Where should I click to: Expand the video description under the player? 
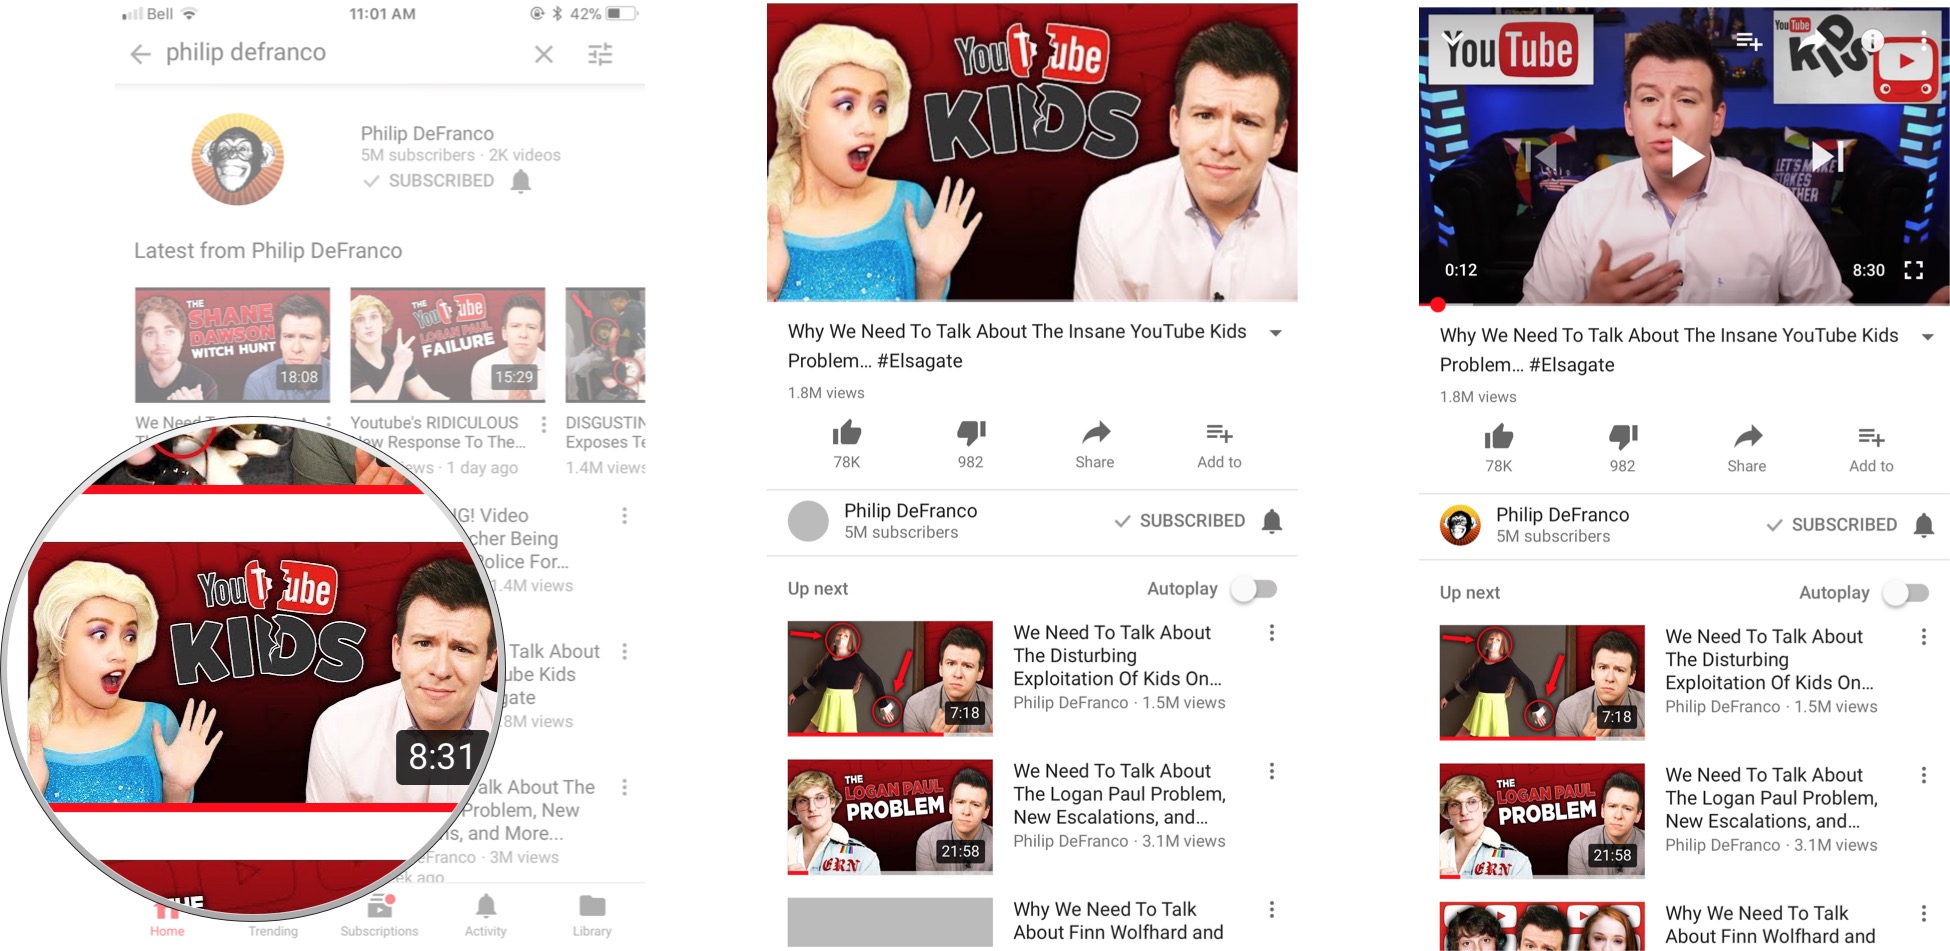click(x=1928, y=337)
